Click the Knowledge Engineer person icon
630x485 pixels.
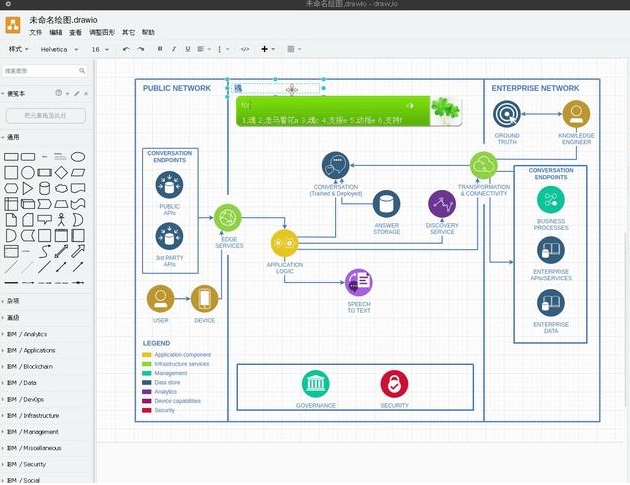coord(576,114)
